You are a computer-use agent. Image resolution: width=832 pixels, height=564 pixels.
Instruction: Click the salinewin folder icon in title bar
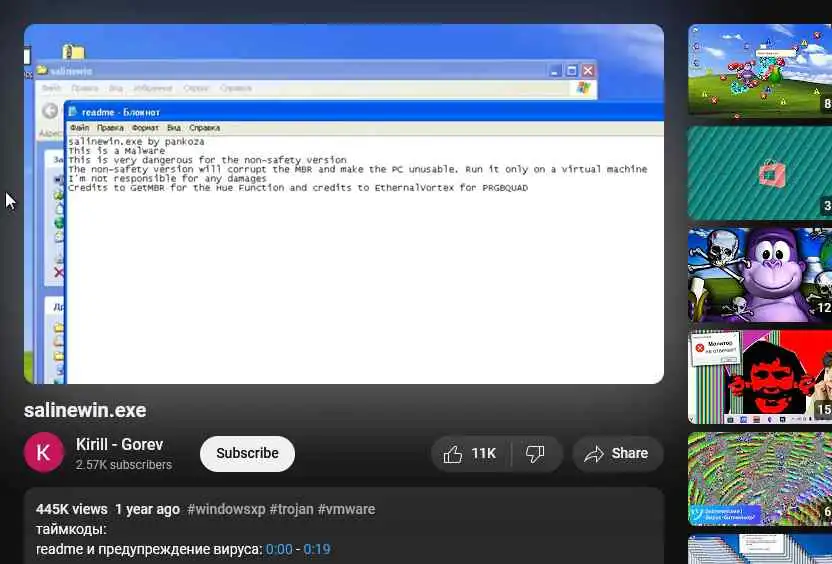42,70
